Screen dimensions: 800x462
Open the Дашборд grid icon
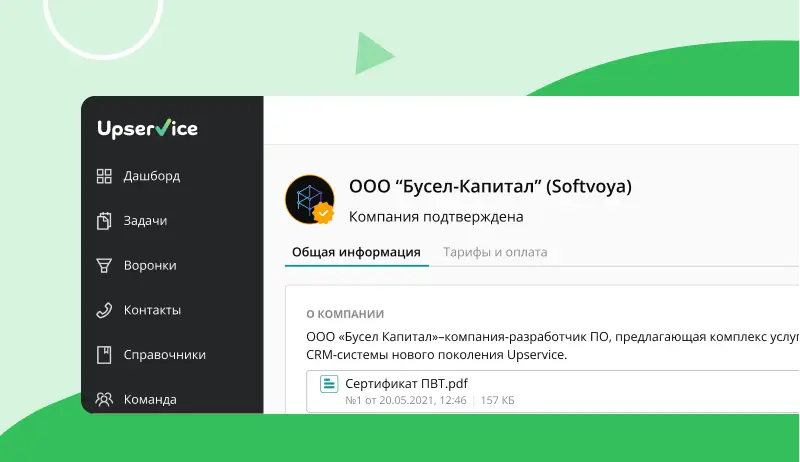104,176
